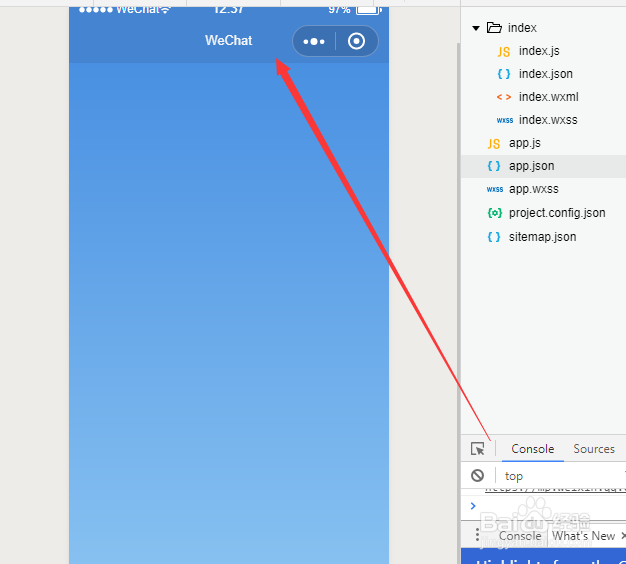Tap the mini program close circle button
Screen dimensions: 626x564
(356, 41)
